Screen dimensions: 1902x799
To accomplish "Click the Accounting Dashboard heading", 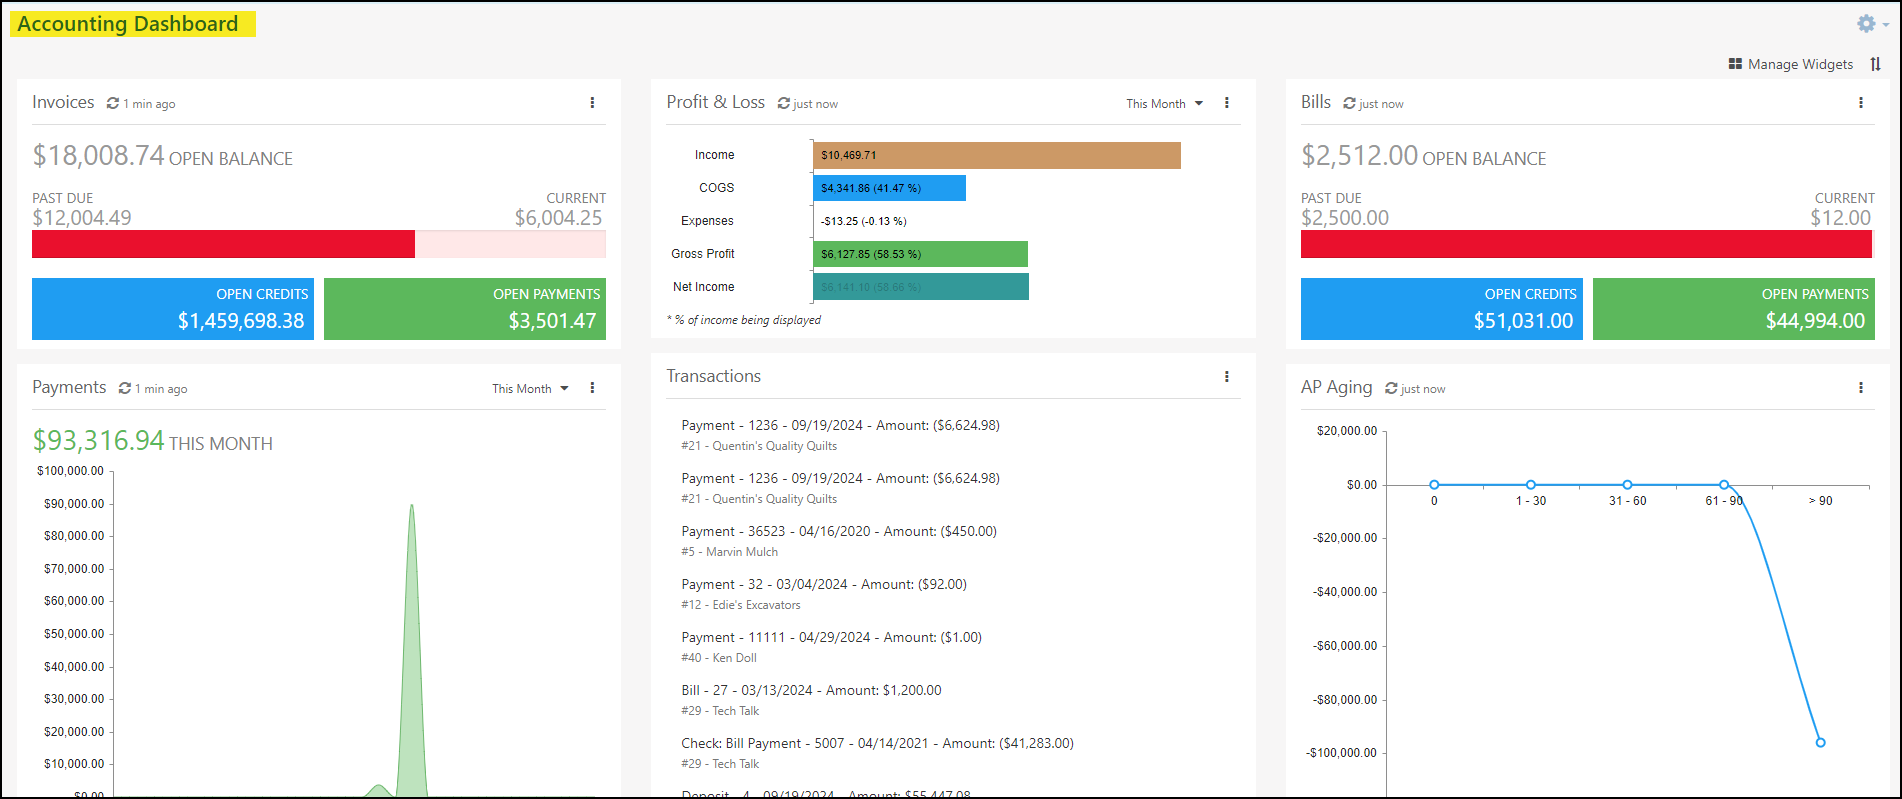I will 128,24.
